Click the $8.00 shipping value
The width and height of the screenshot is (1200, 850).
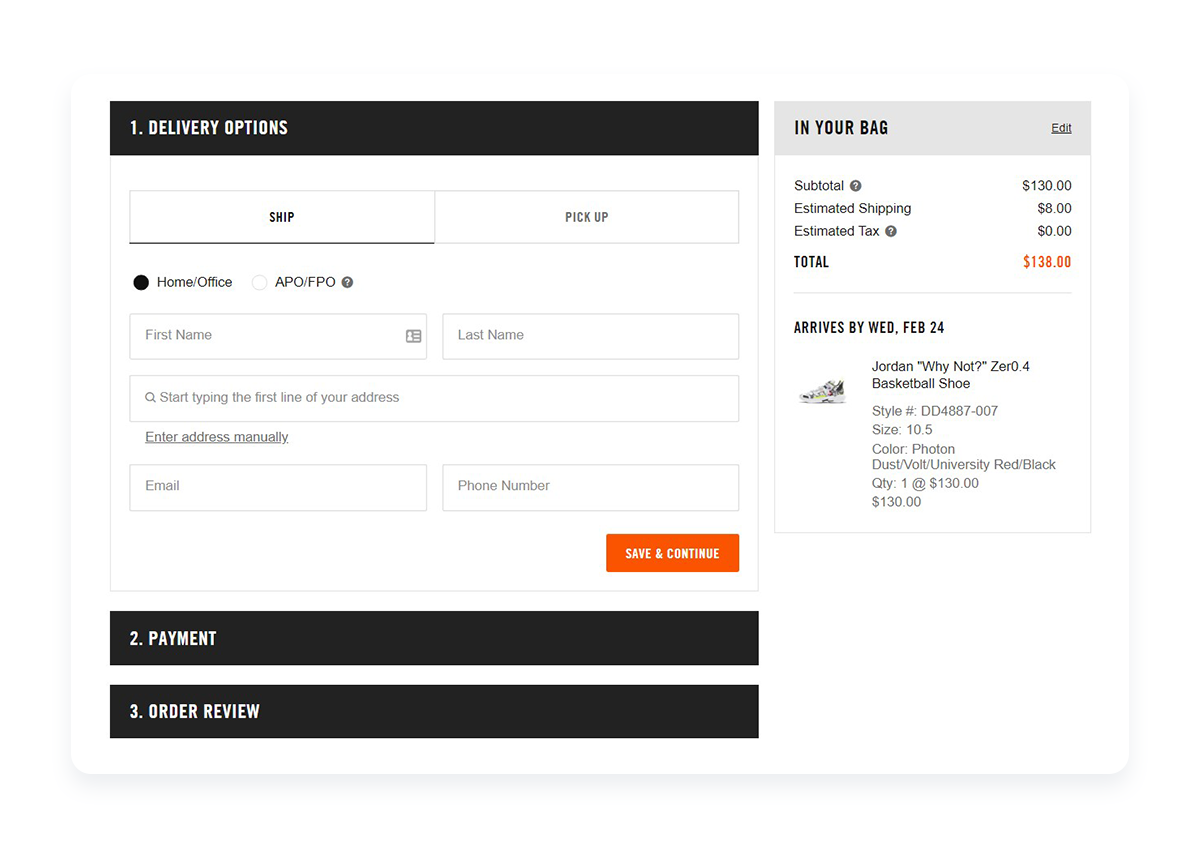(x=1054, y=209)
